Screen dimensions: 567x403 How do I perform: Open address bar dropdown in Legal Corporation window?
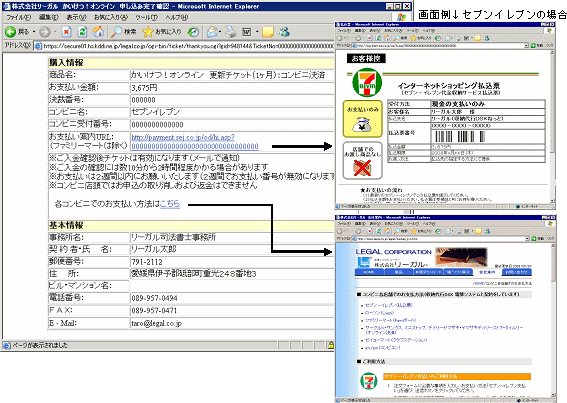(x=526, y=239)
